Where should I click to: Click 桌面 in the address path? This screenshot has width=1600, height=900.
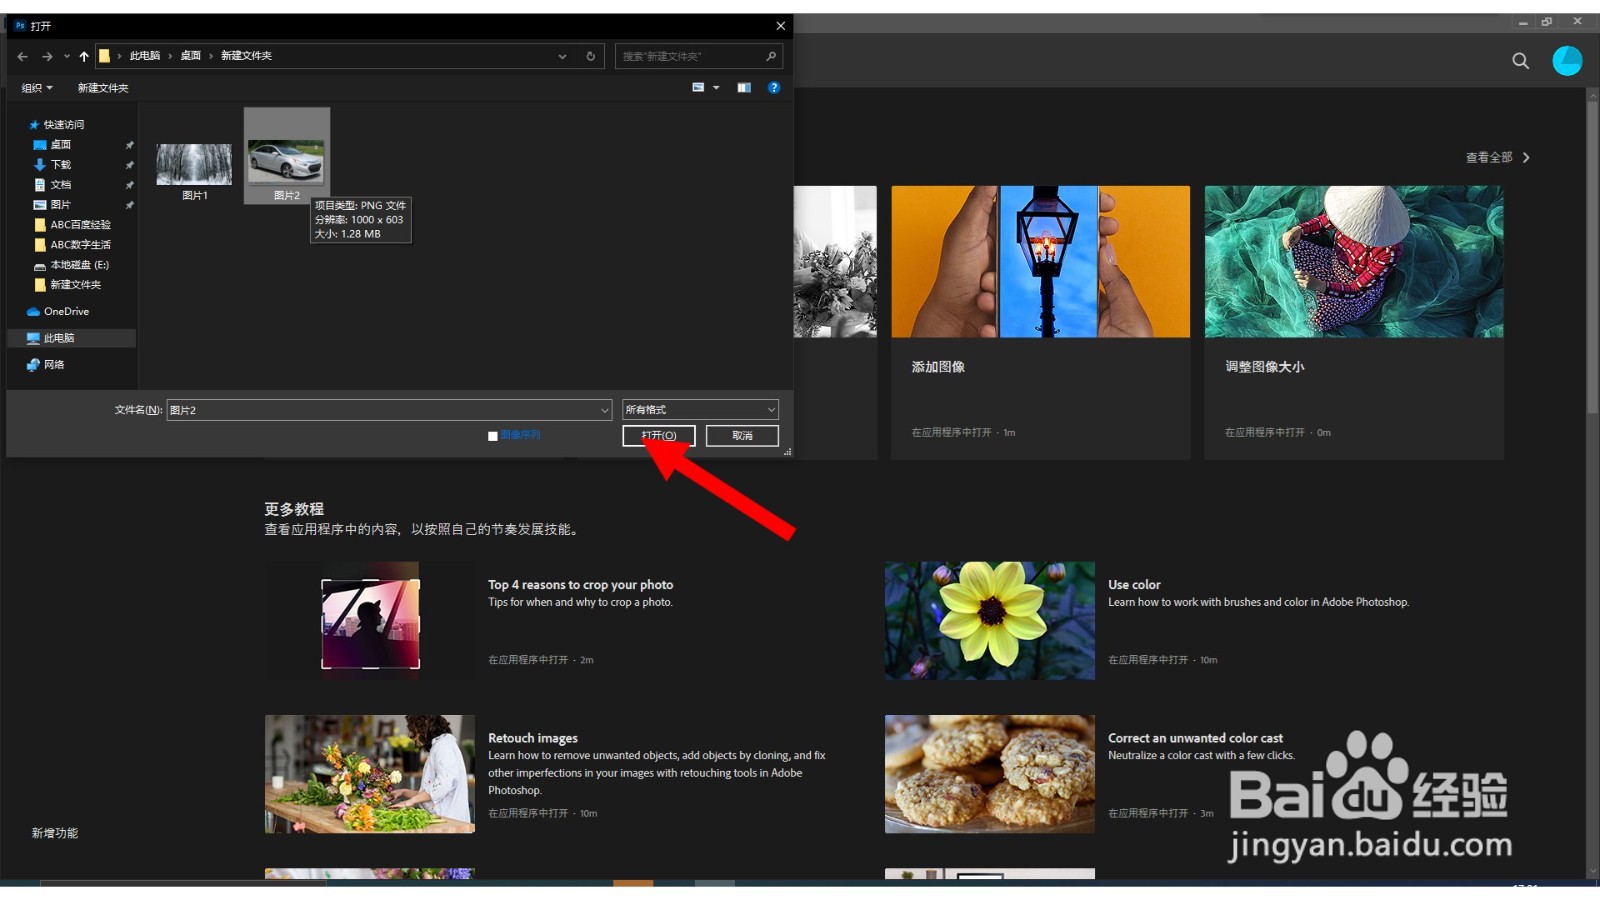(190, 56)
